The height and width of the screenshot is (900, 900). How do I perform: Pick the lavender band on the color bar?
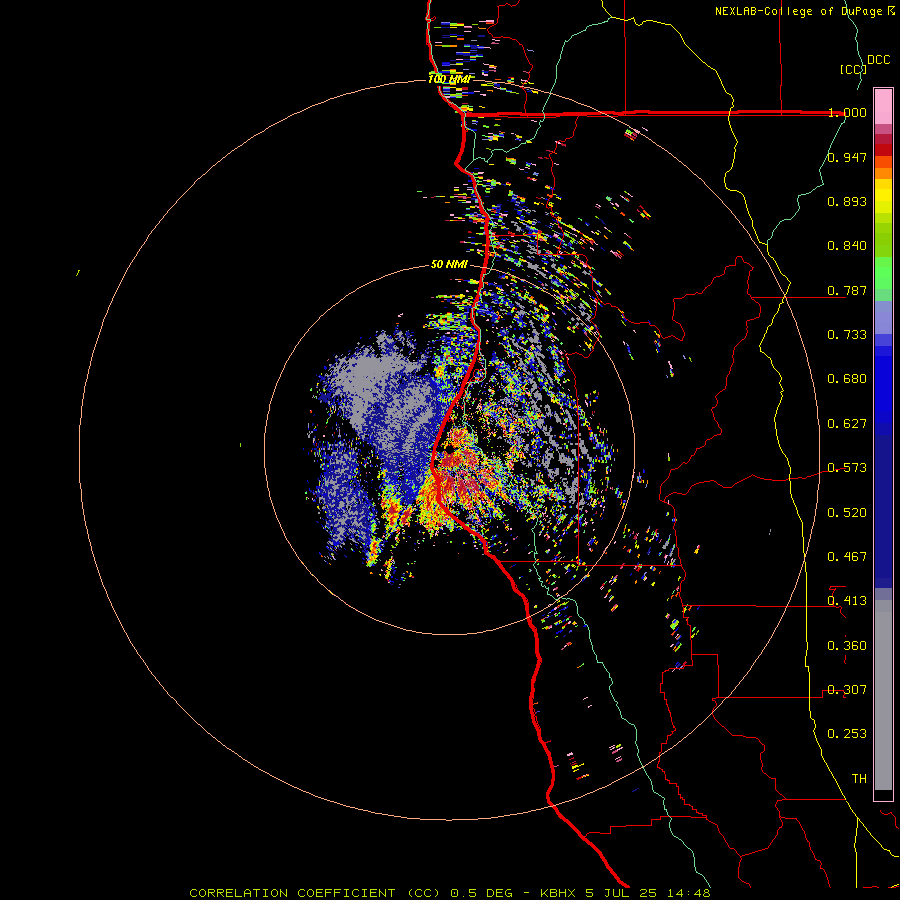coord(883,317)
